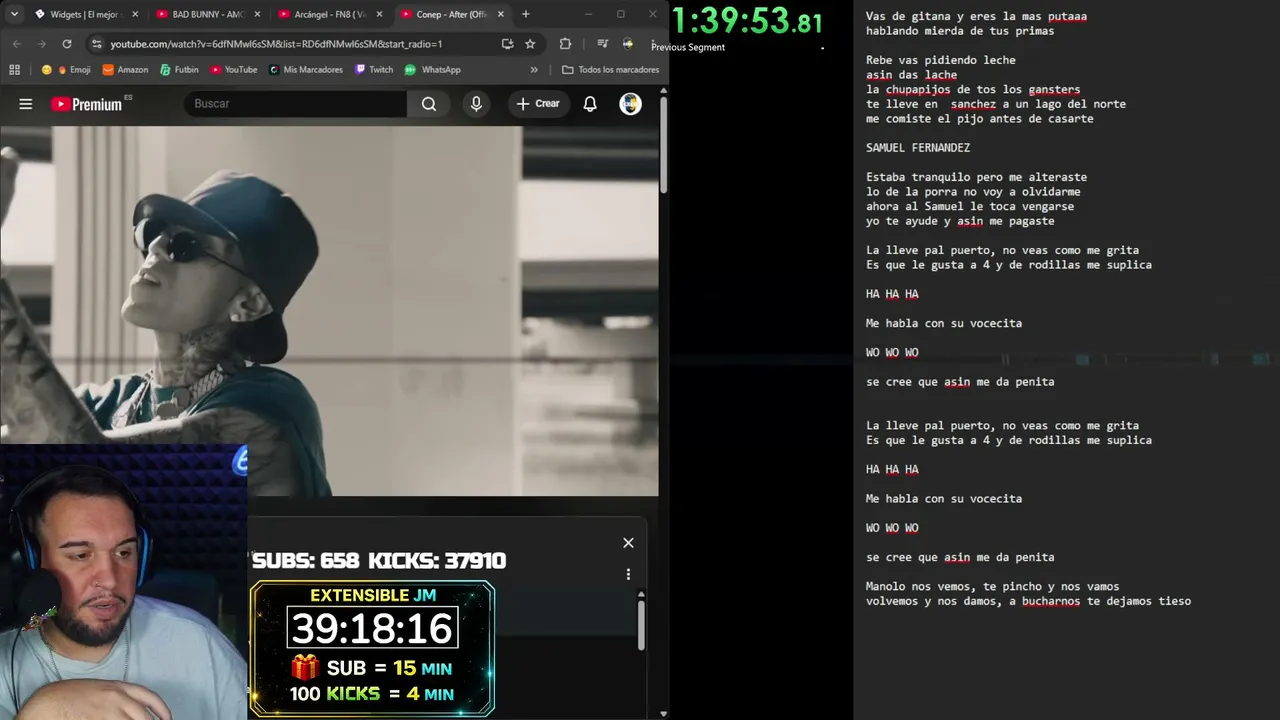Open the Mis Marcadores bookmark
Image resolution: width=1280 pixels, height=720 pixels.
305,70
